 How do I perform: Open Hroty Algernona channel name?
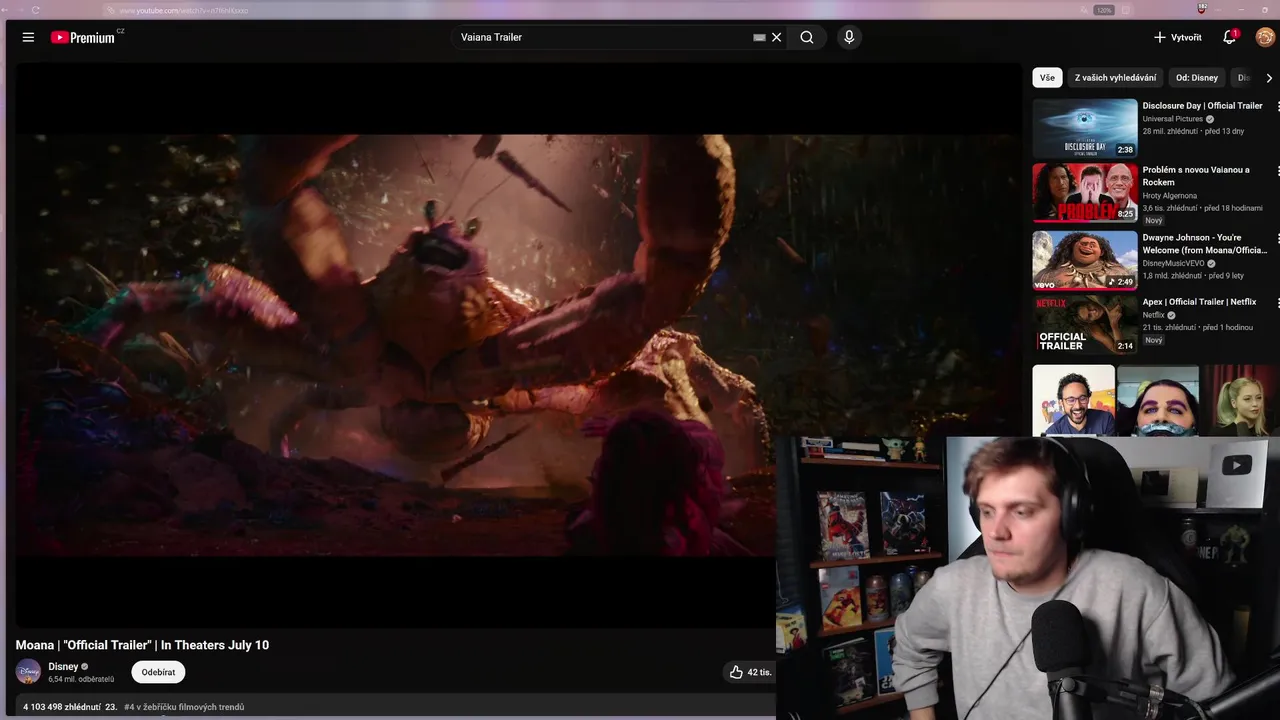[1170, 196]
